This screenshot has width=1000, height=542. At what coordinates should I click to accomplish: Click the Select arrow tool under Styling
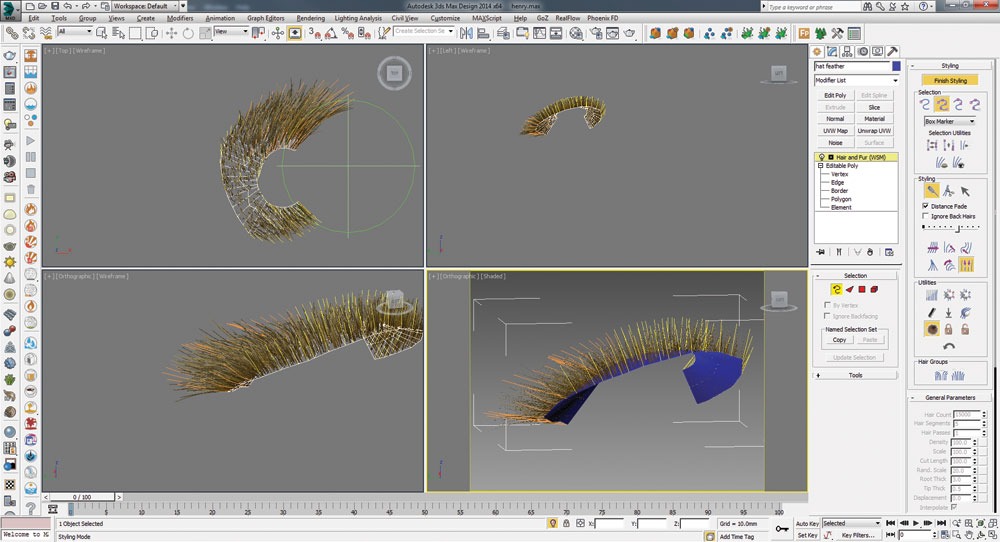[965, 191]
